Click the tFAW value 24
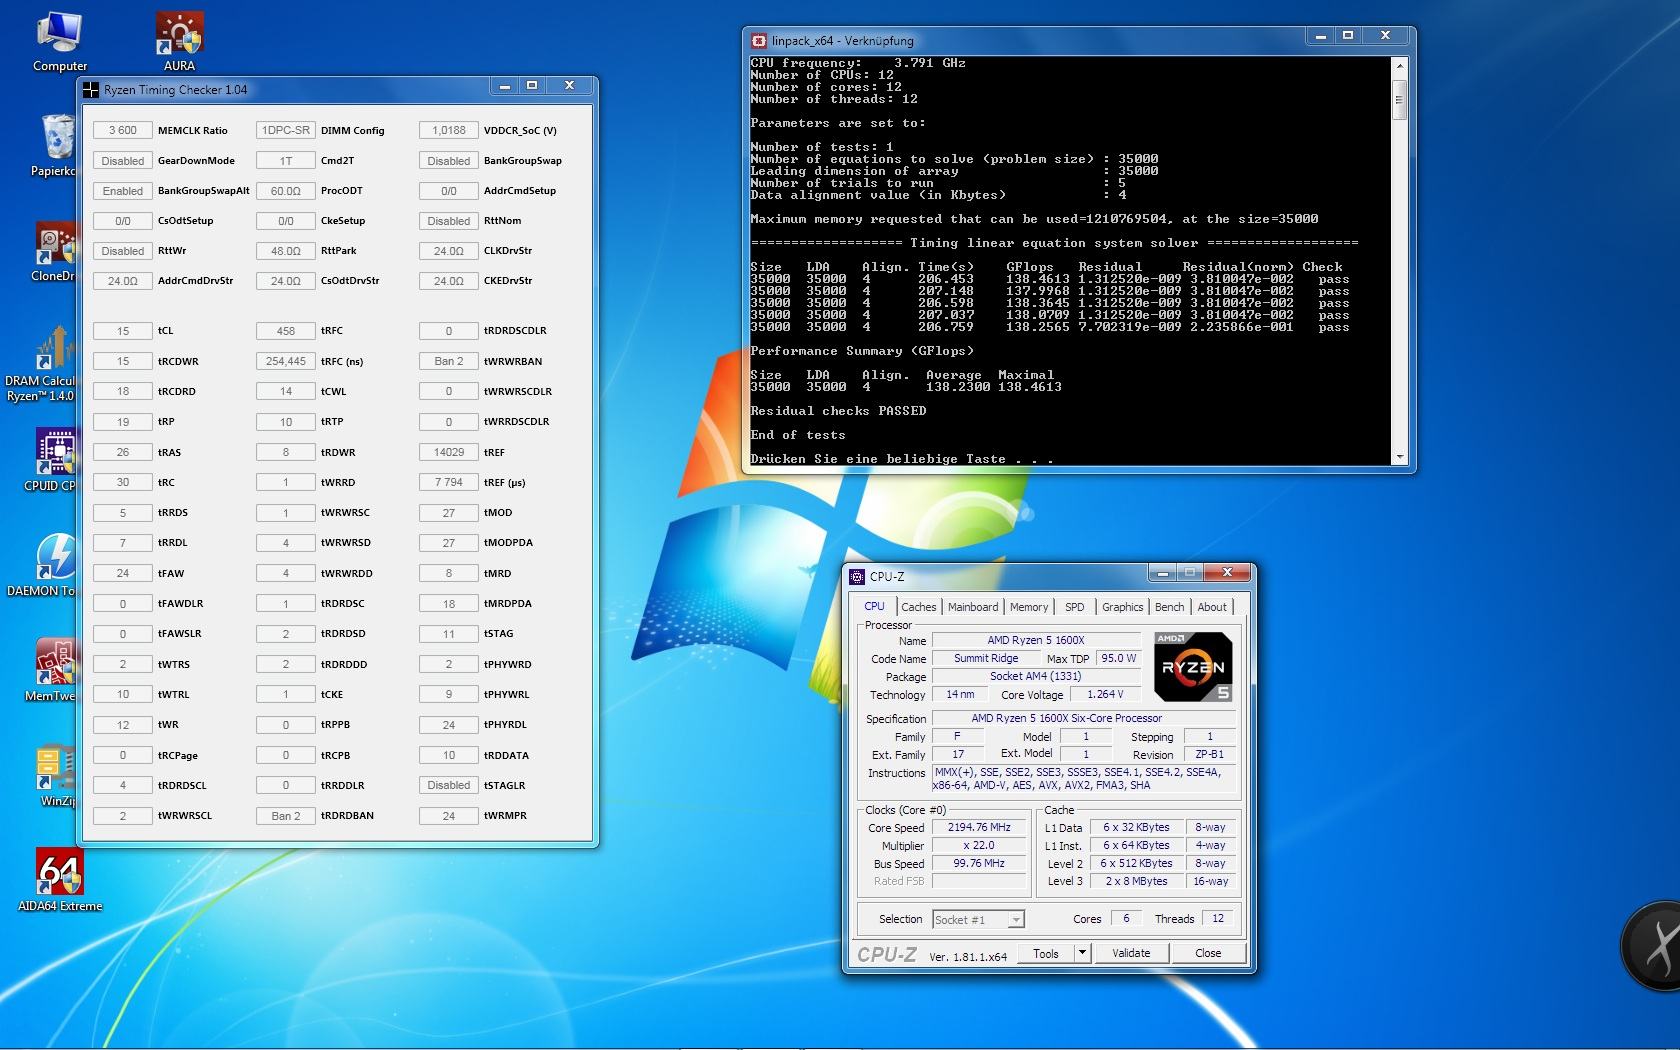 (x=123, y=573)
